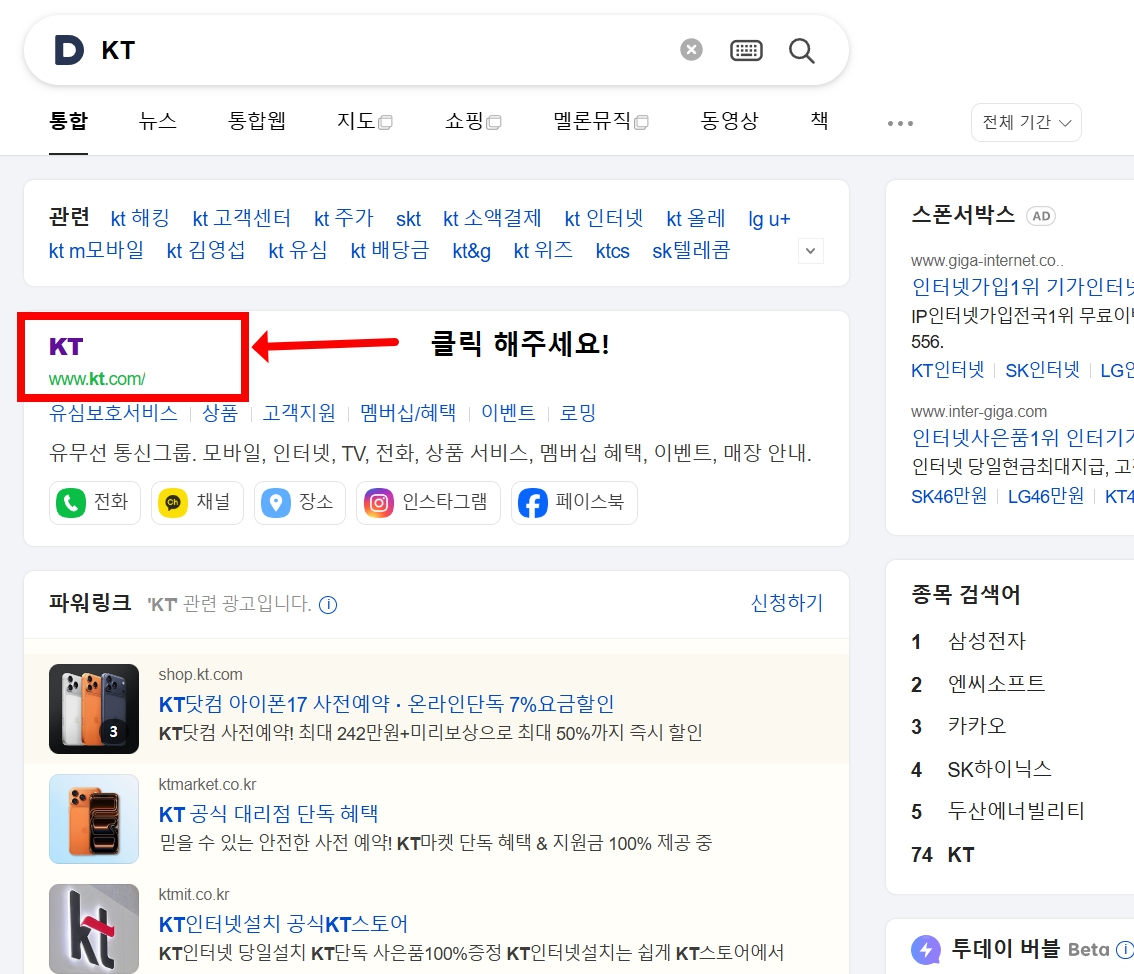Viewport: 1134px width, 974px height.
Task: Click SK46만원 link in sponsor box
Action: [x=949, y=496]
